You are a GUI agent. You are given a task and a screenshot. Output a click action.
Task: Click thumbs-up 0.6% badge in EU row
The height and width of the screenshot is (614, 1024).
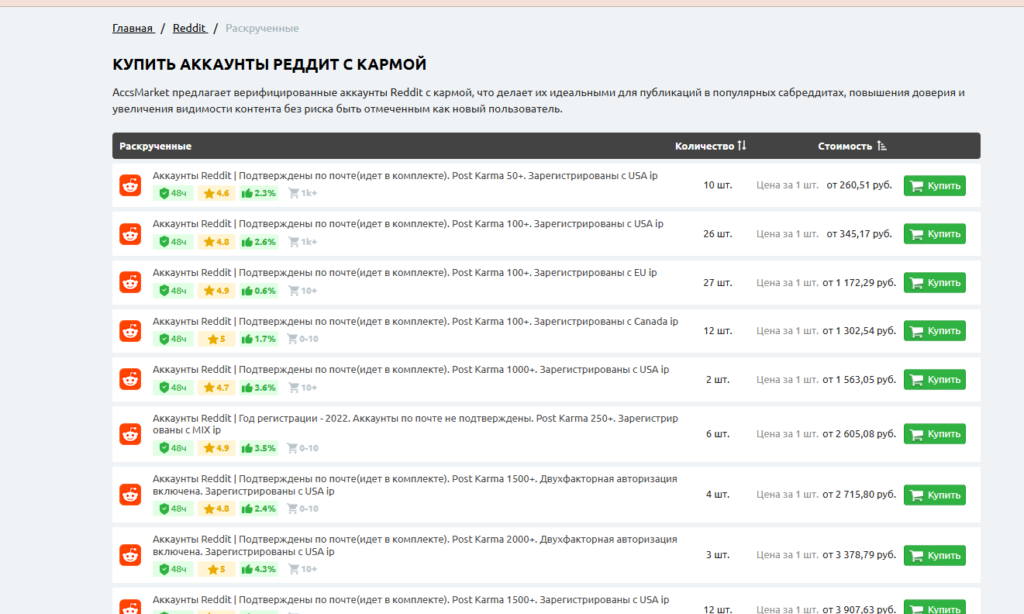click(x=259, y=291)
